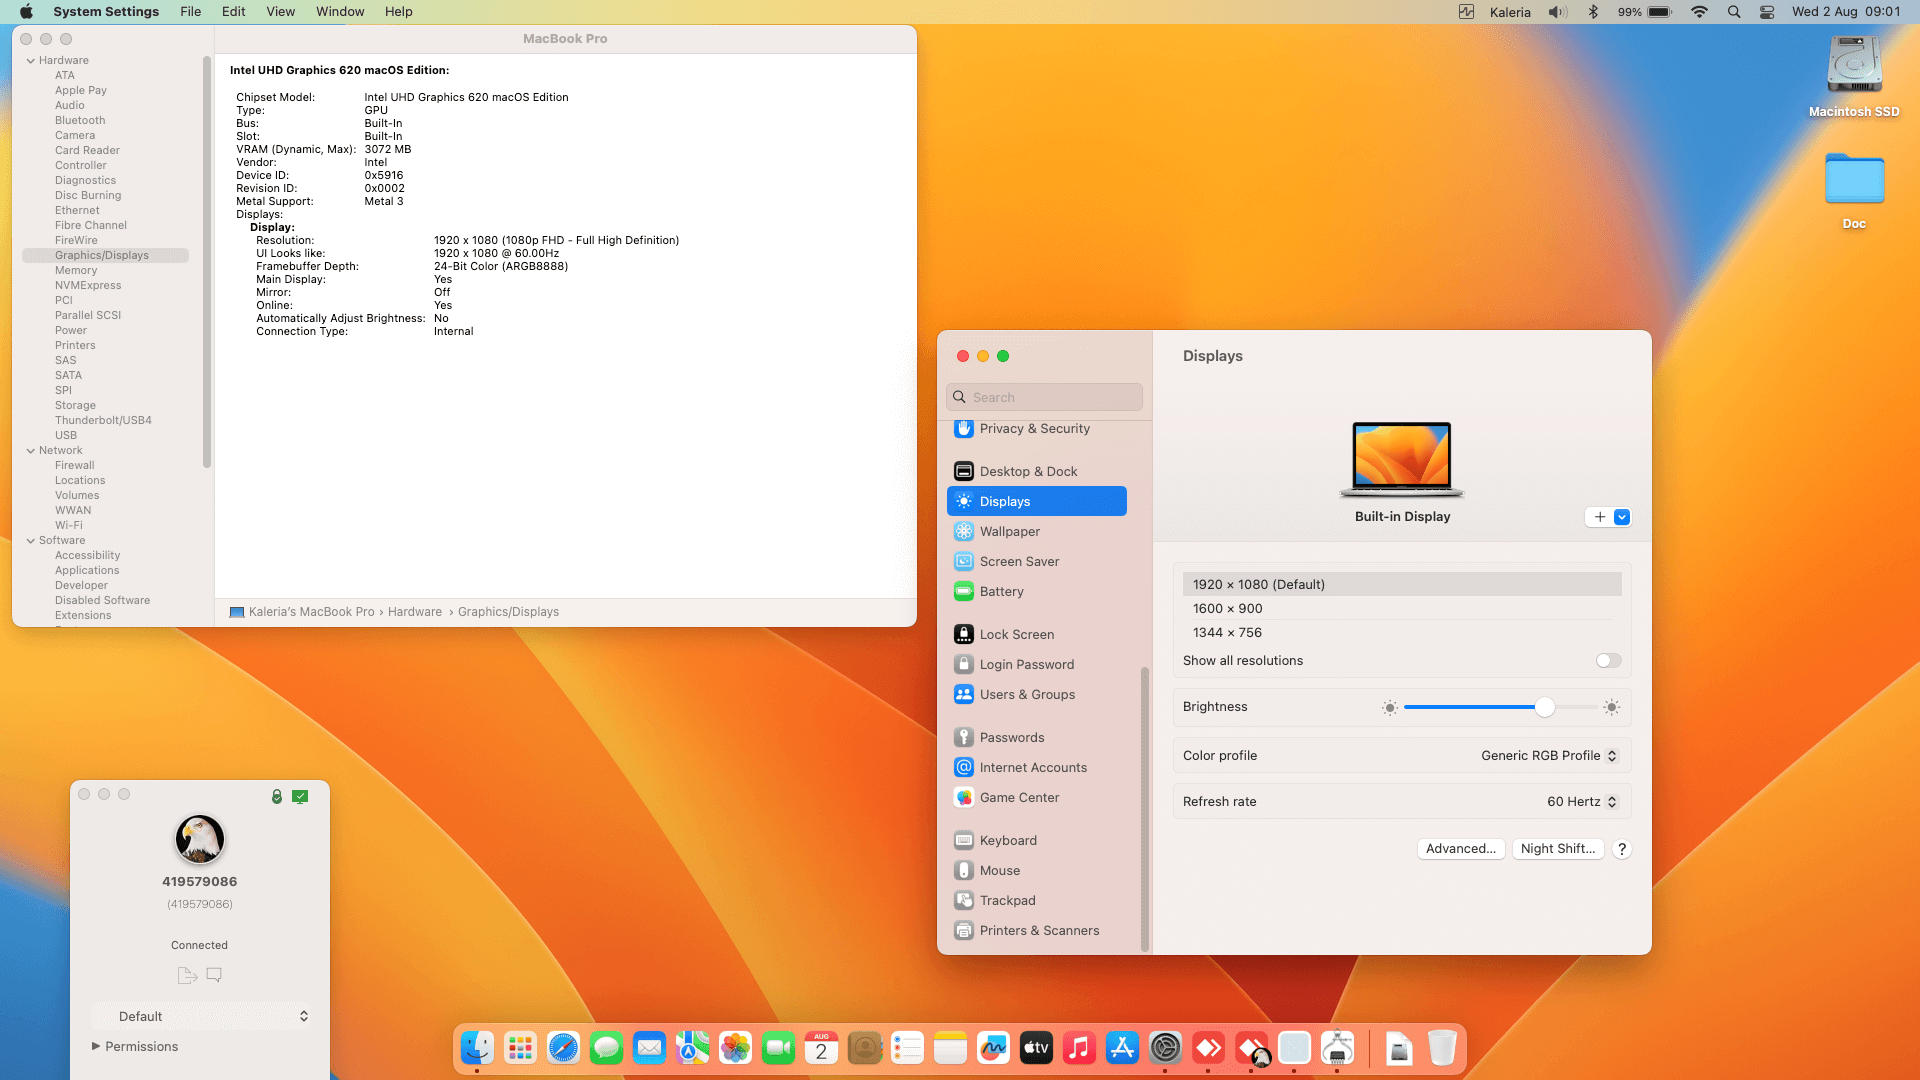Open Users & Groups settings
This screenshot has height=1080, width=1920.
1026,694
